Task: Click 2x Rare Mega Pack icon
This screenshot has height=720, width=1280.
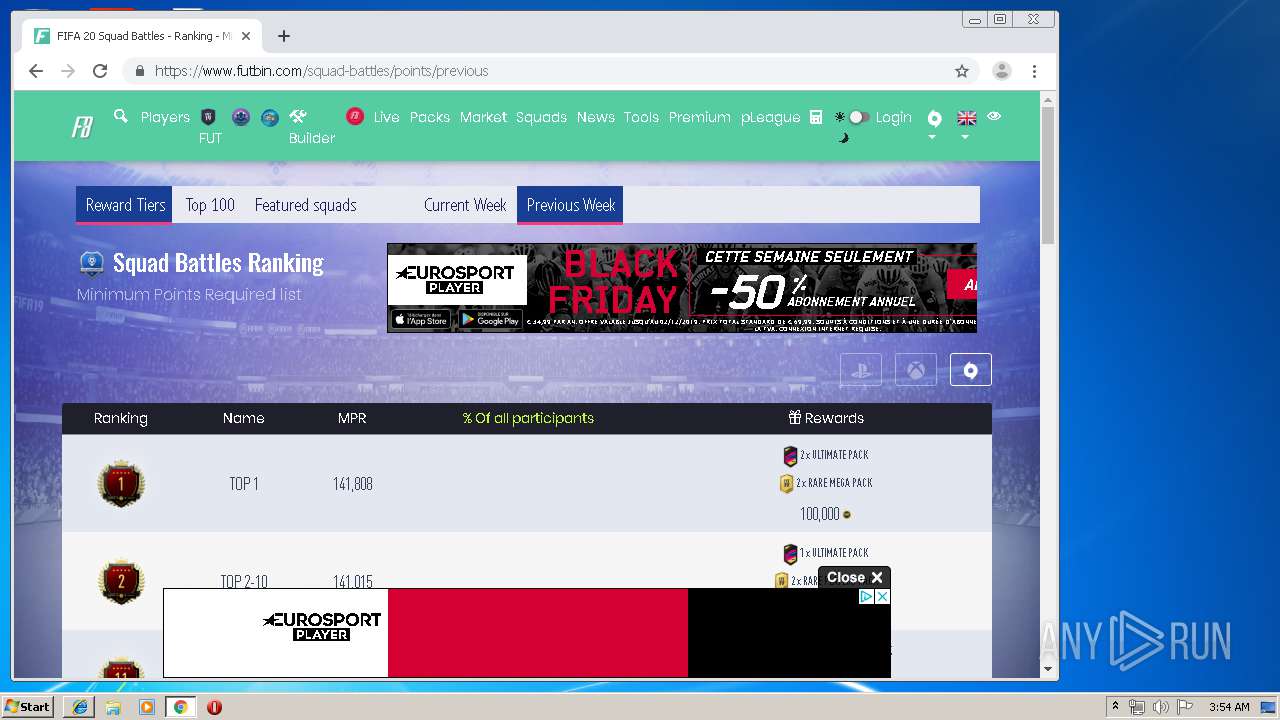Action: click(787, 483)
